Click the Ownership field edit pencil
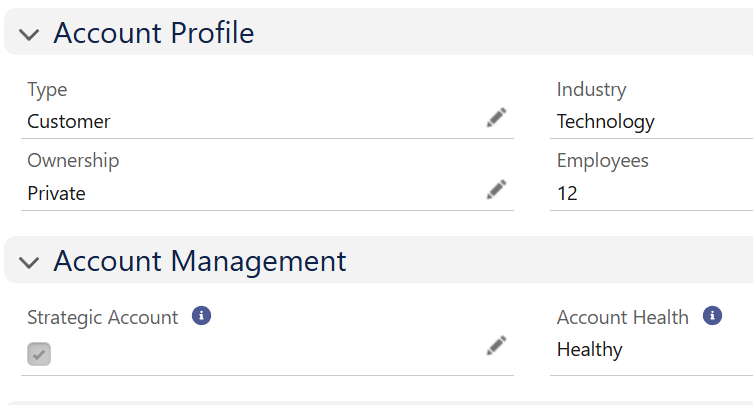Viewport: 753px width, 405px height. tap(497, 189)
